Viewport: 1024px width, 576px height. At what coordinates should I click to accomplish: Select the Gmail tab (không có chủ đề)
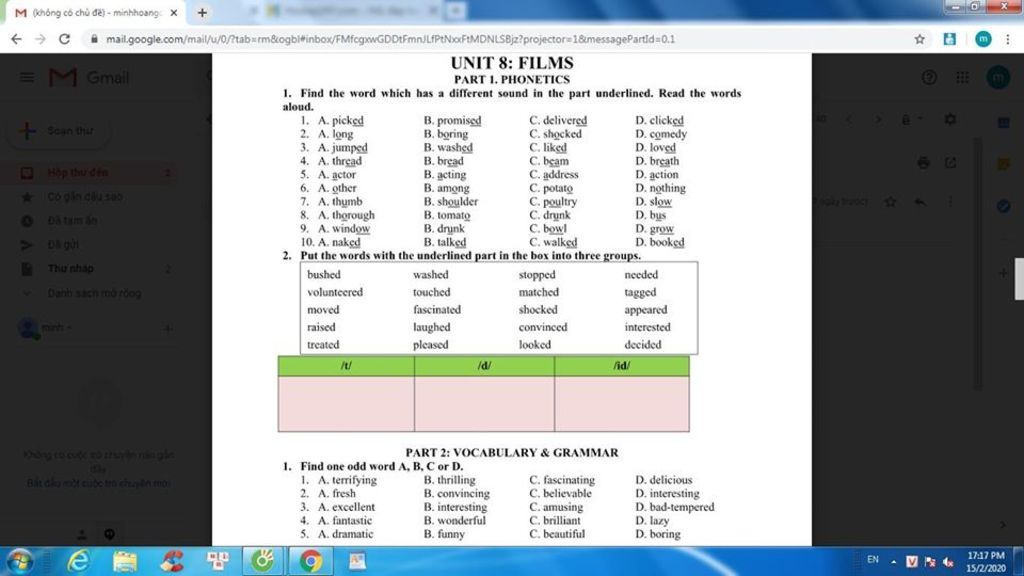[95, 12]
